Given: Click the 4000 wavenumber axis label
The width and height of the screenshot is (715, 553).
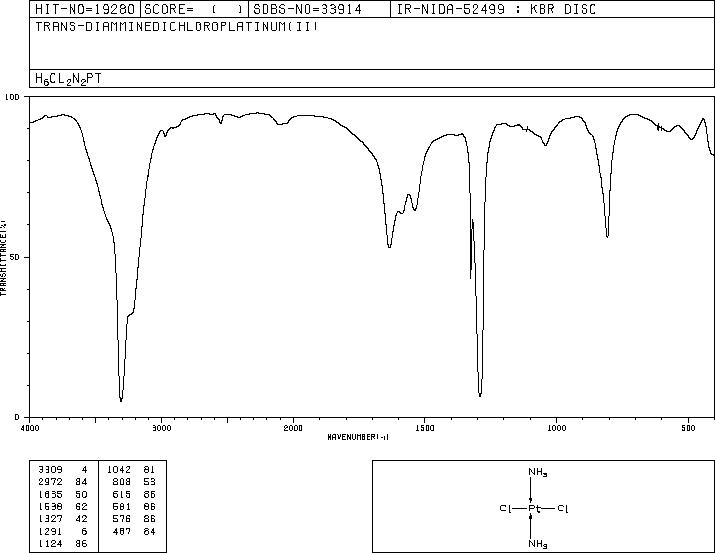Looking at the screenshot, I should (x=30, y=428).
